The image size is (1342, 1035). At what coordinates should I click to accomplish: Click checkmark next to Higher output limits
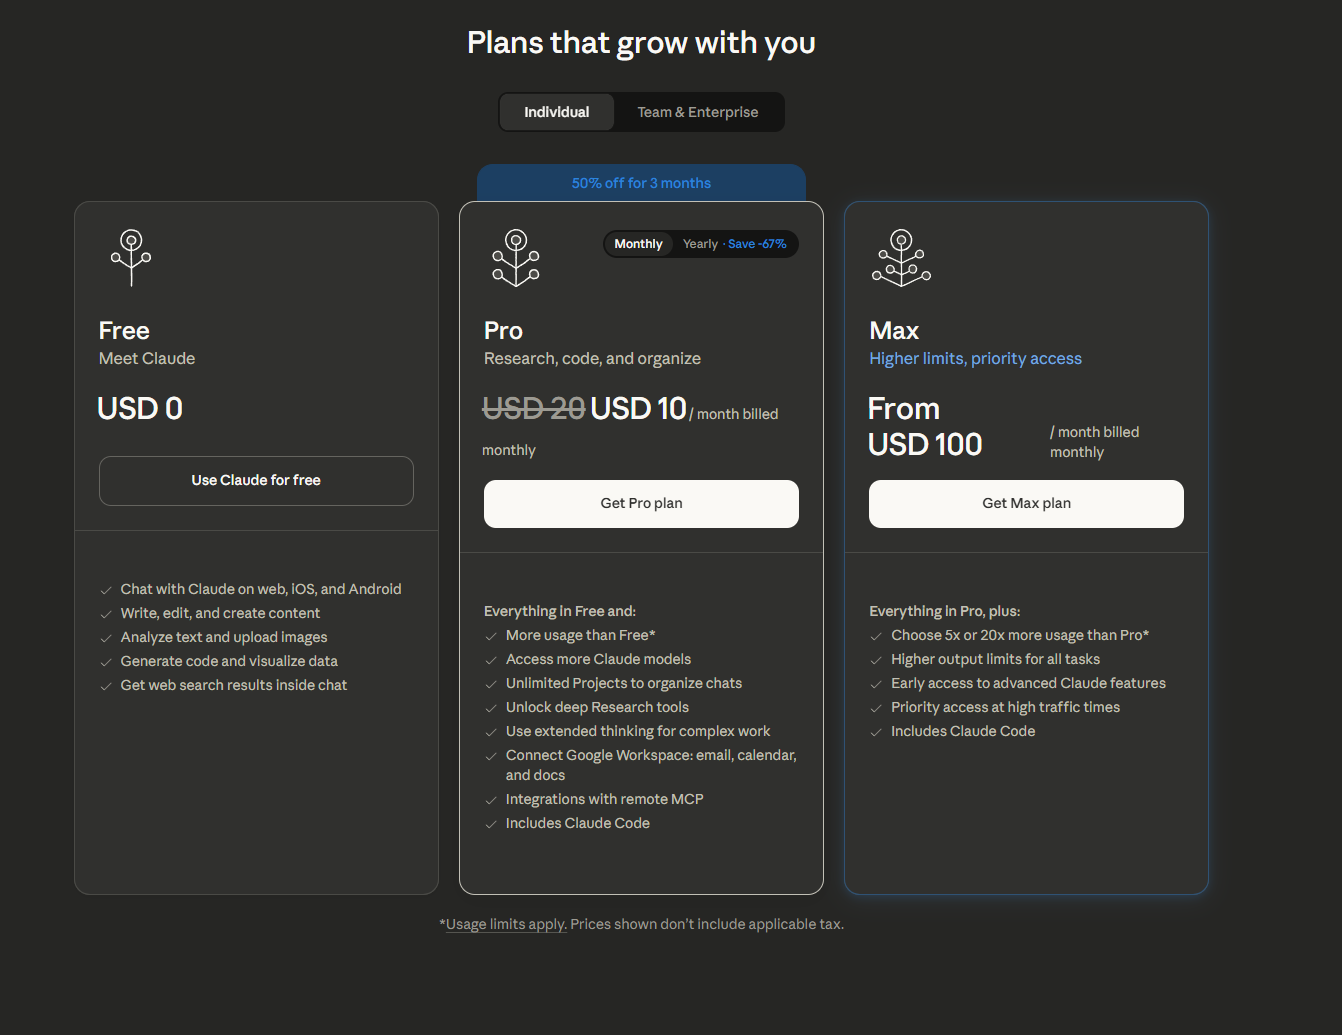(x=876, y=661)
